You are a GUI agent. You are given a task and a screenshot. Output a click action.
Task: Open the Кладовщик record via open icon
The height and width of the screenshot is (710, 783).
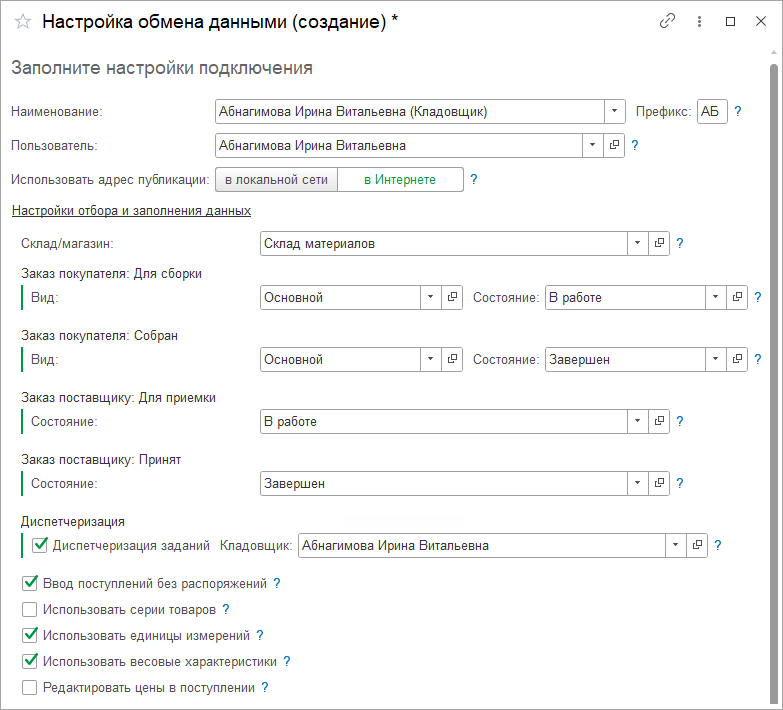click(698, 545)
